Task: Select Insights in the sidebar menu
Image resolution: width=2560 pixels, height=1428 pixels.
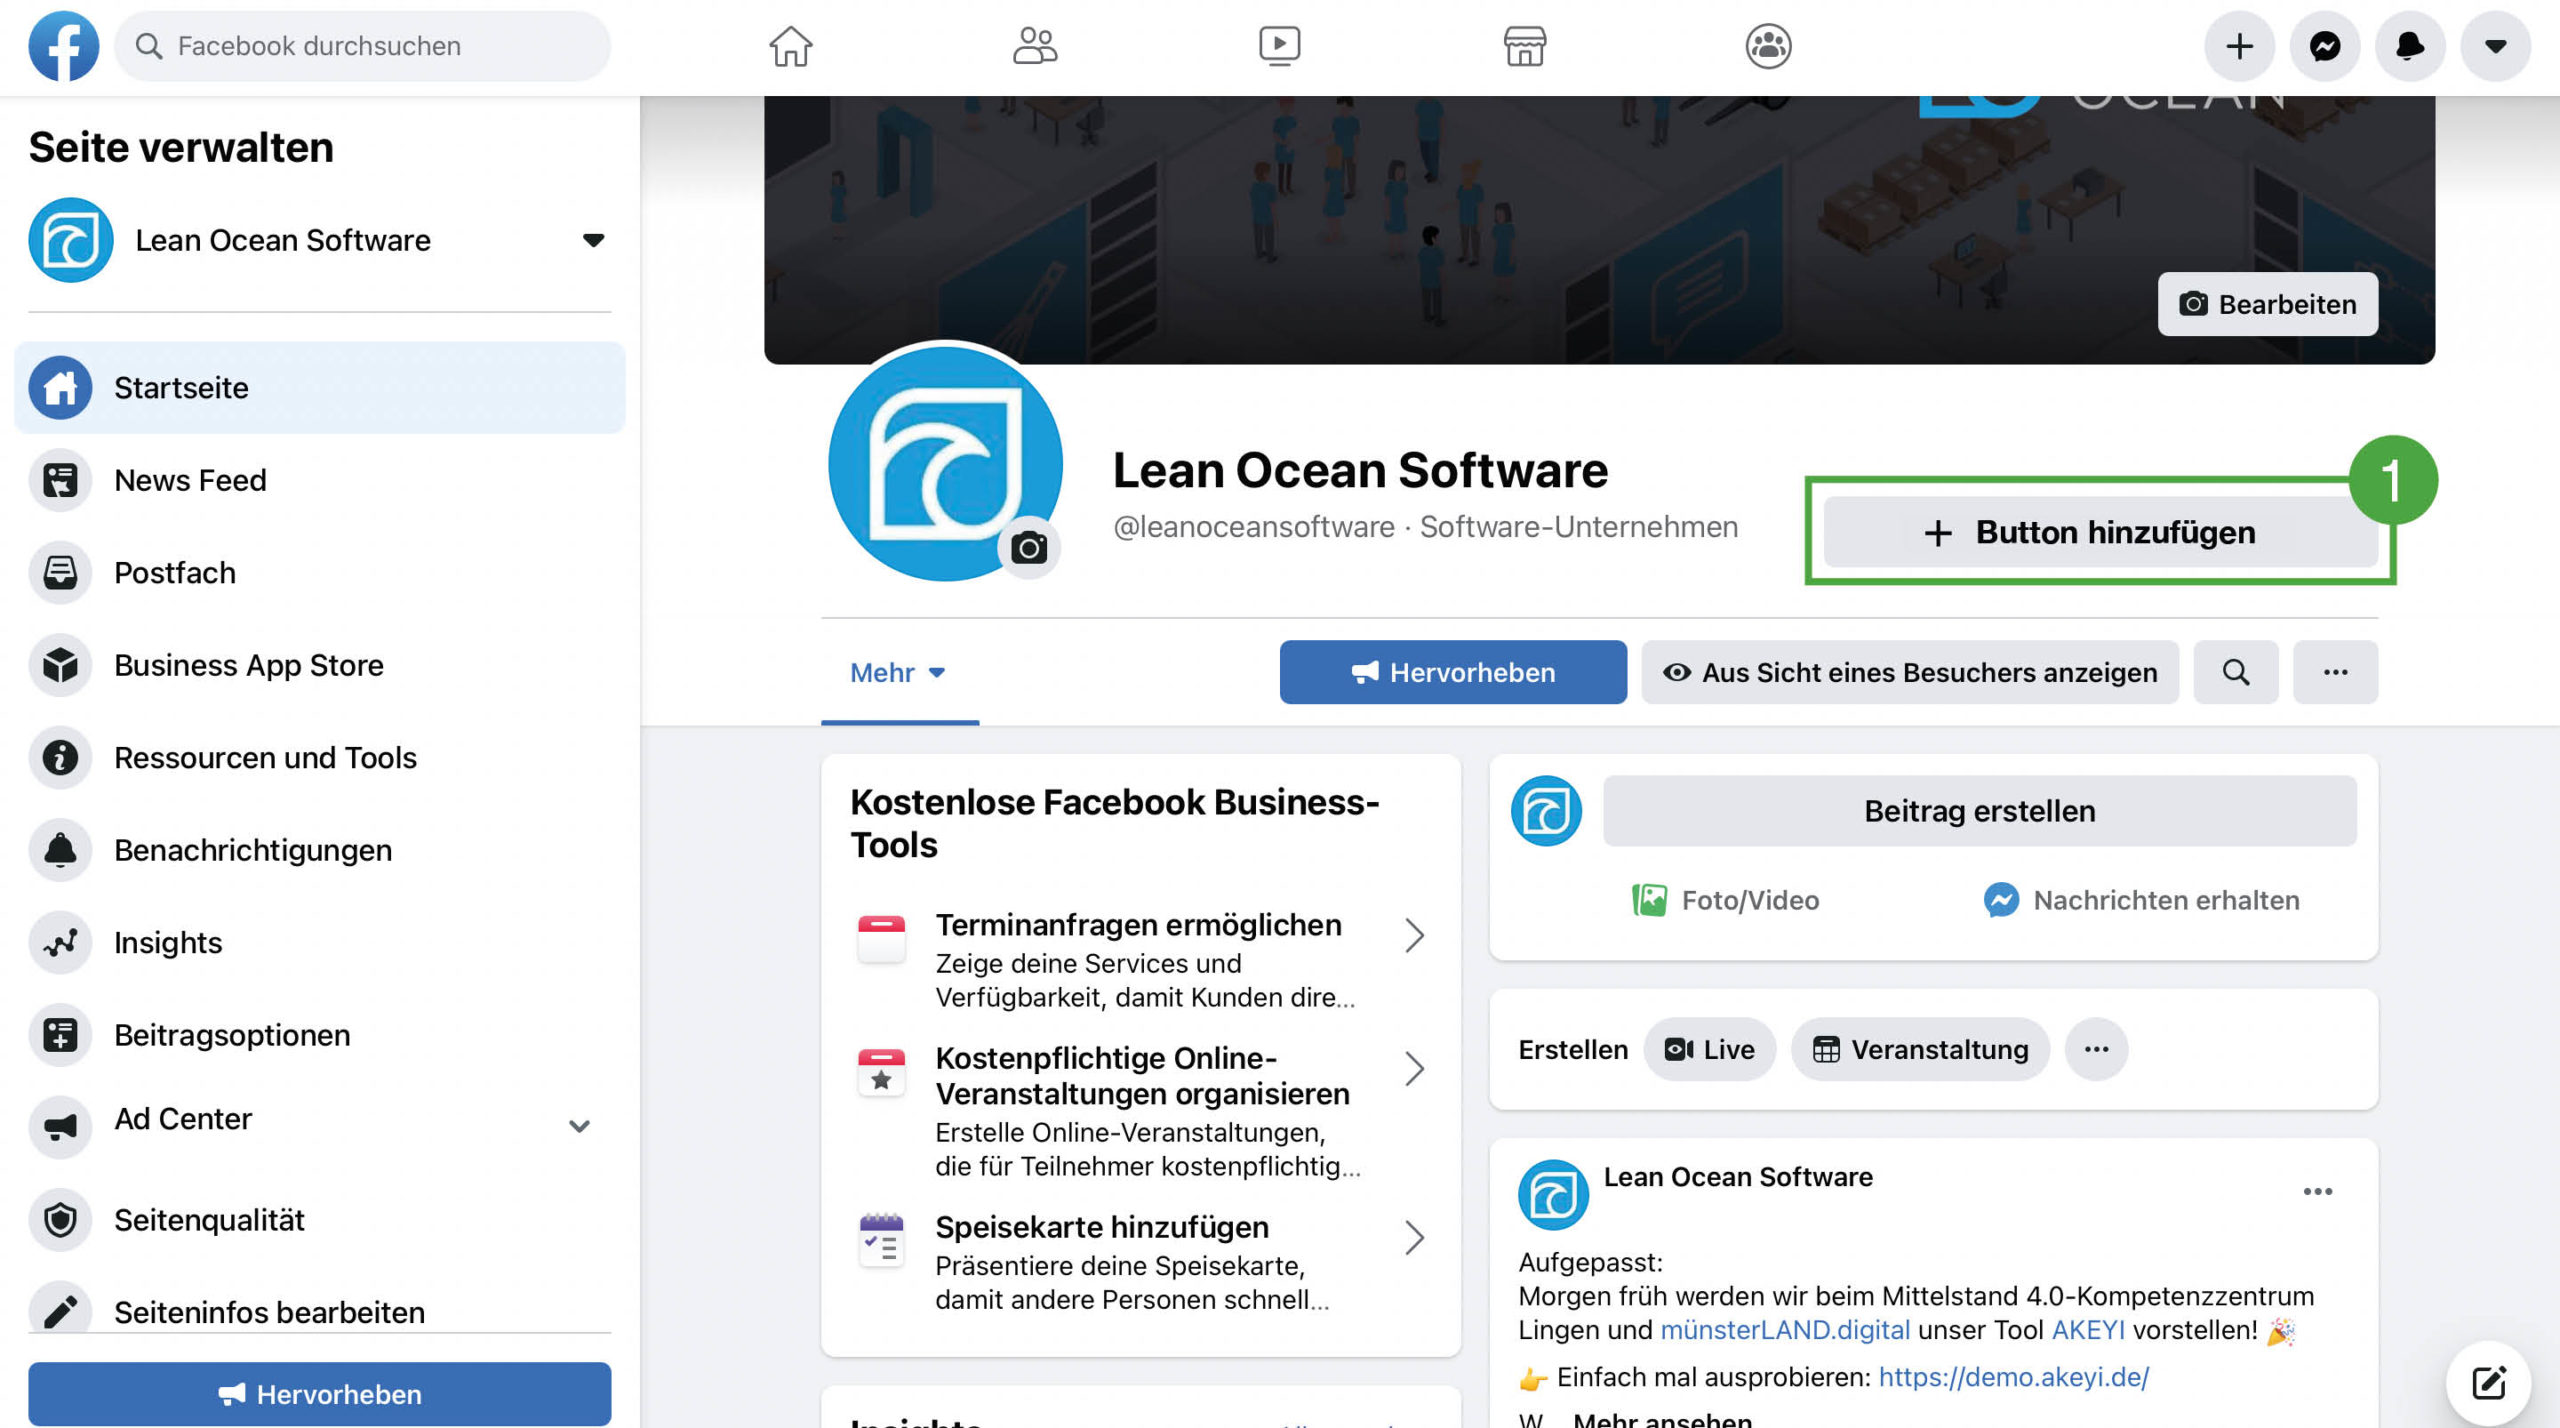Action: 168,942
